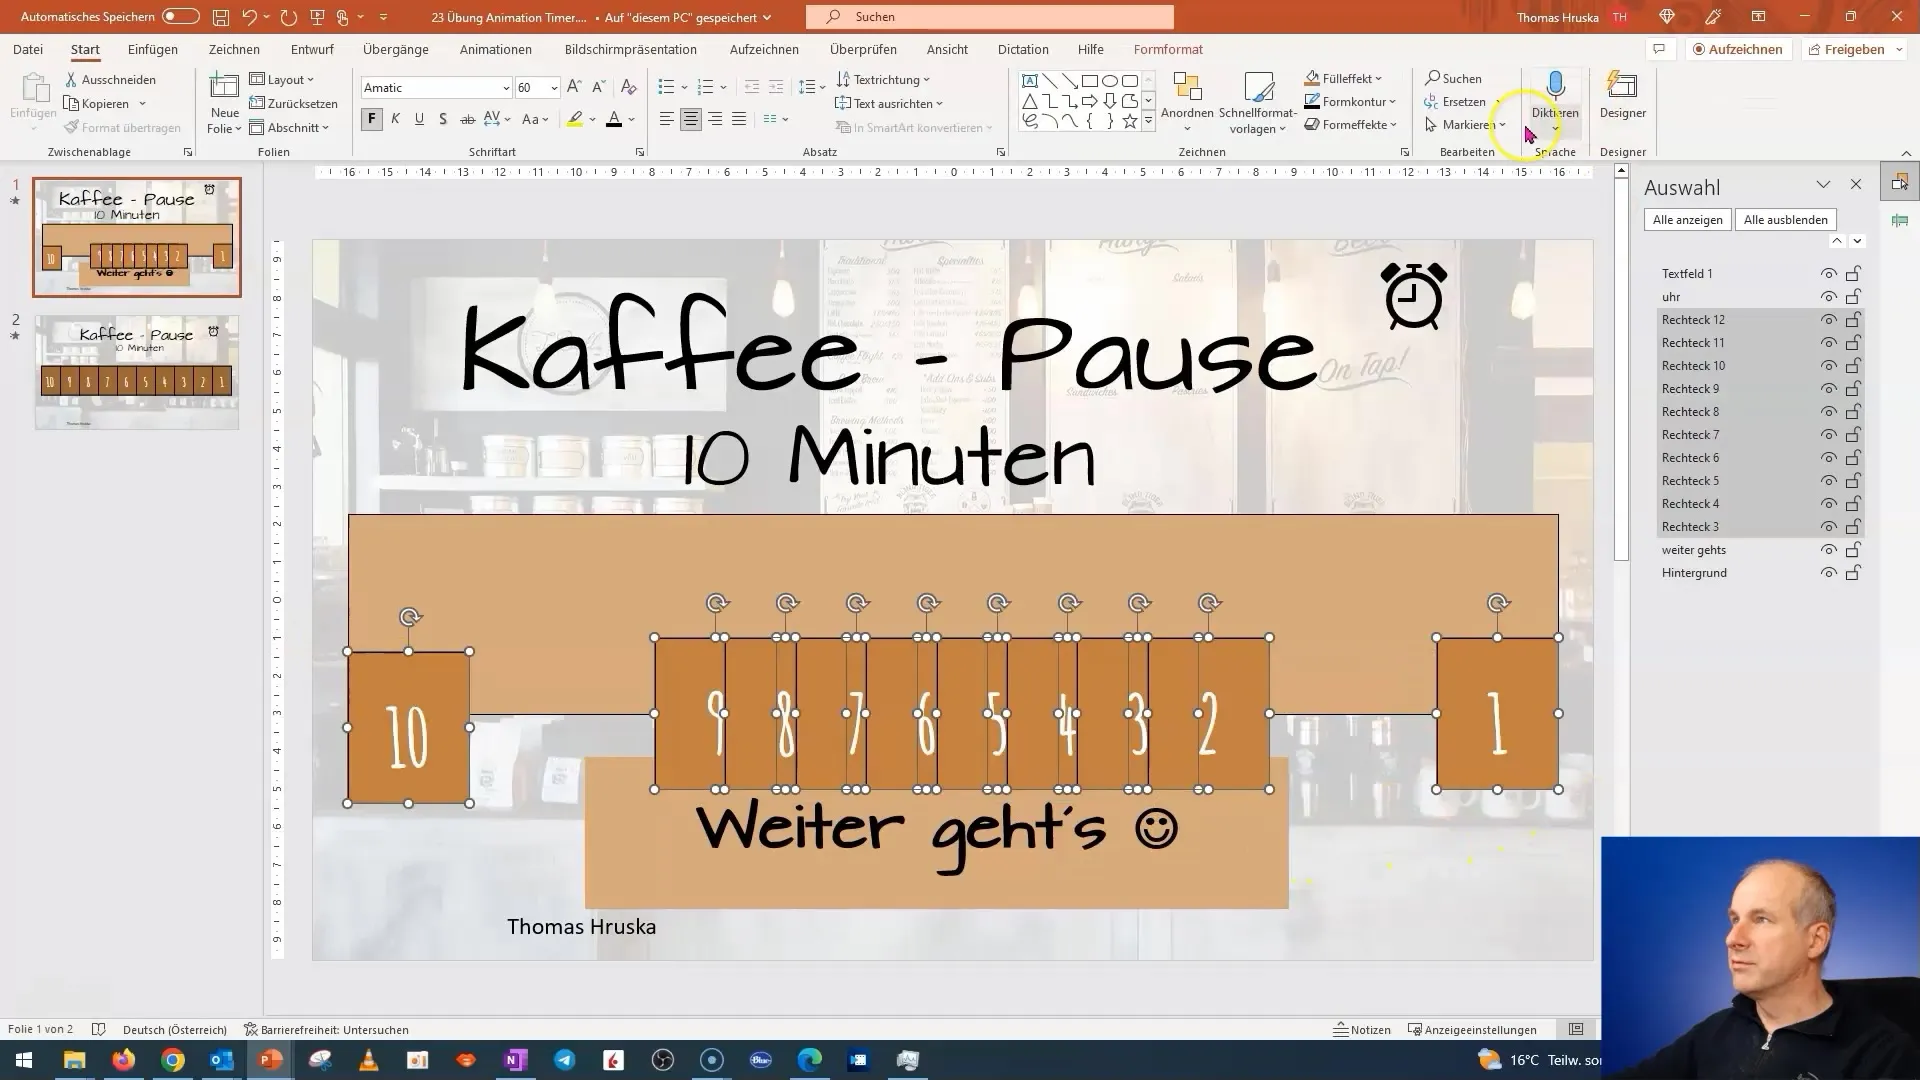
Task: Open PowerPoint from the Windows taskbar
Action: pyautogui.click(x=271, y=1060)
